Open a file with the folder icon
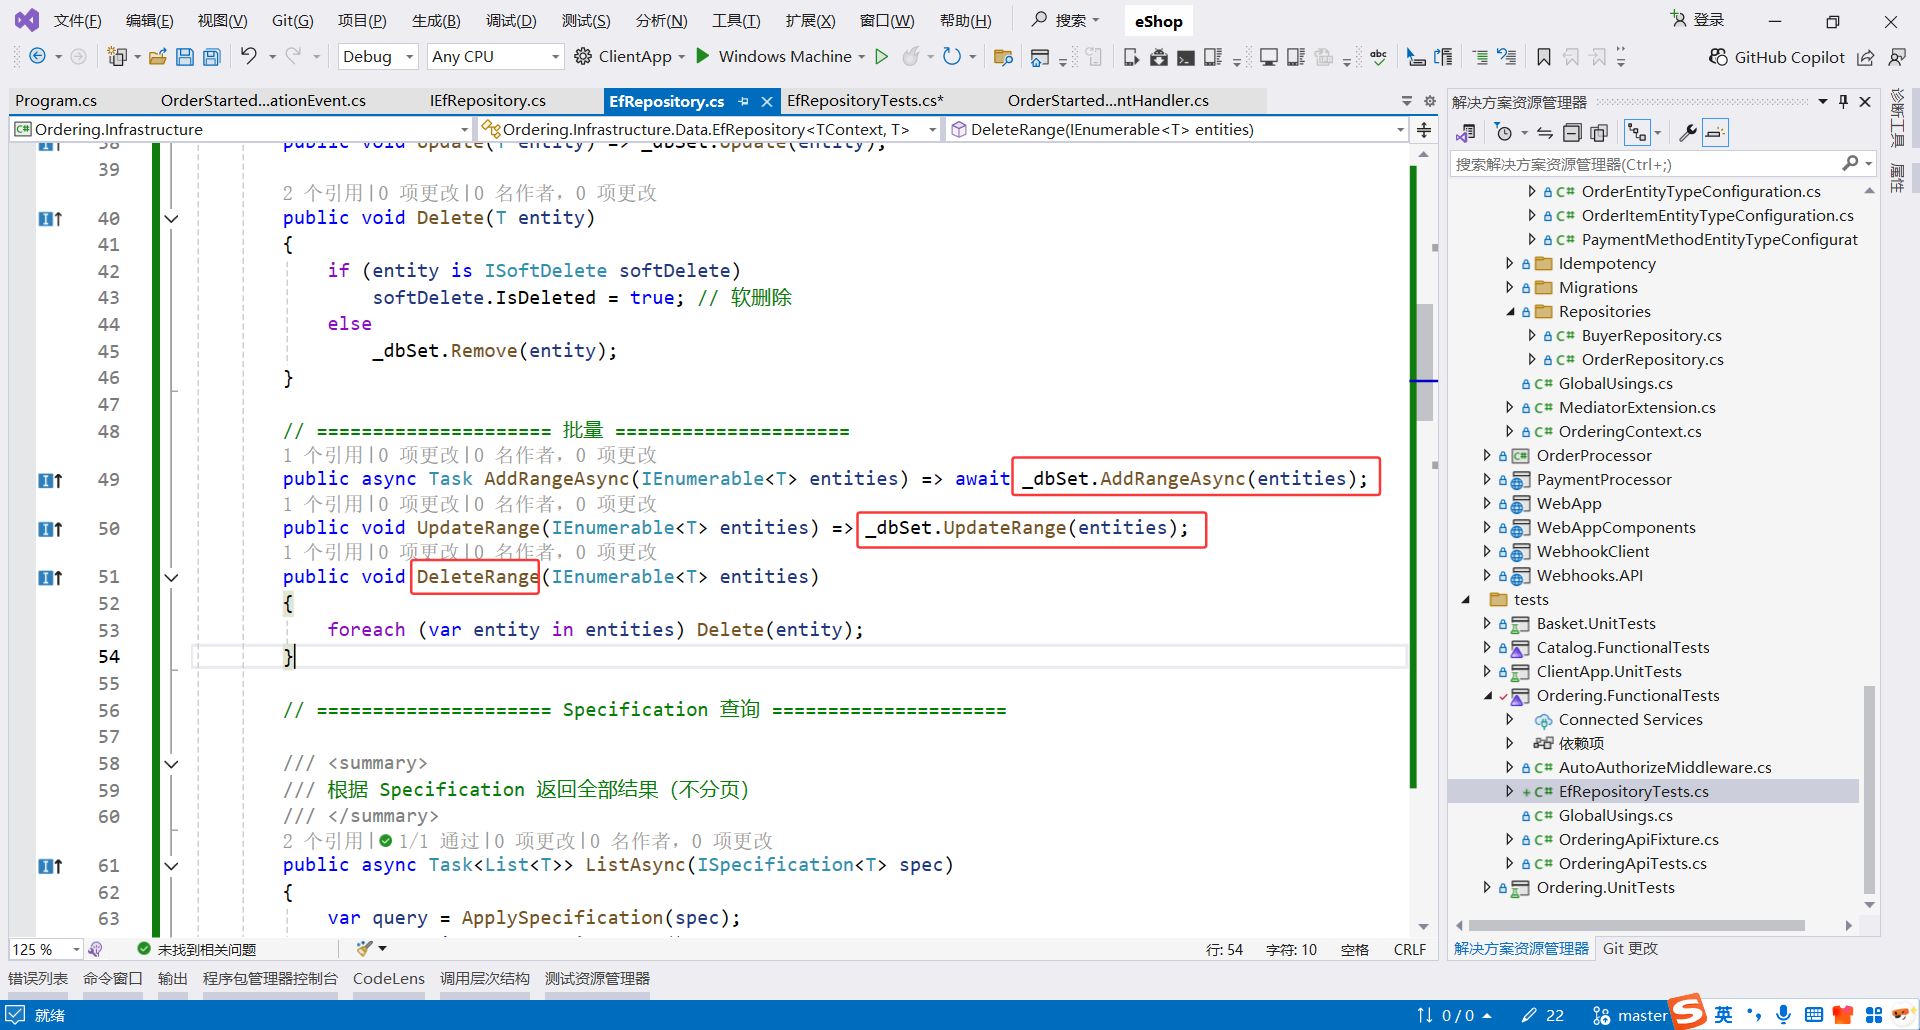This screenshot has height=1030, width=1920. point(157,57)
